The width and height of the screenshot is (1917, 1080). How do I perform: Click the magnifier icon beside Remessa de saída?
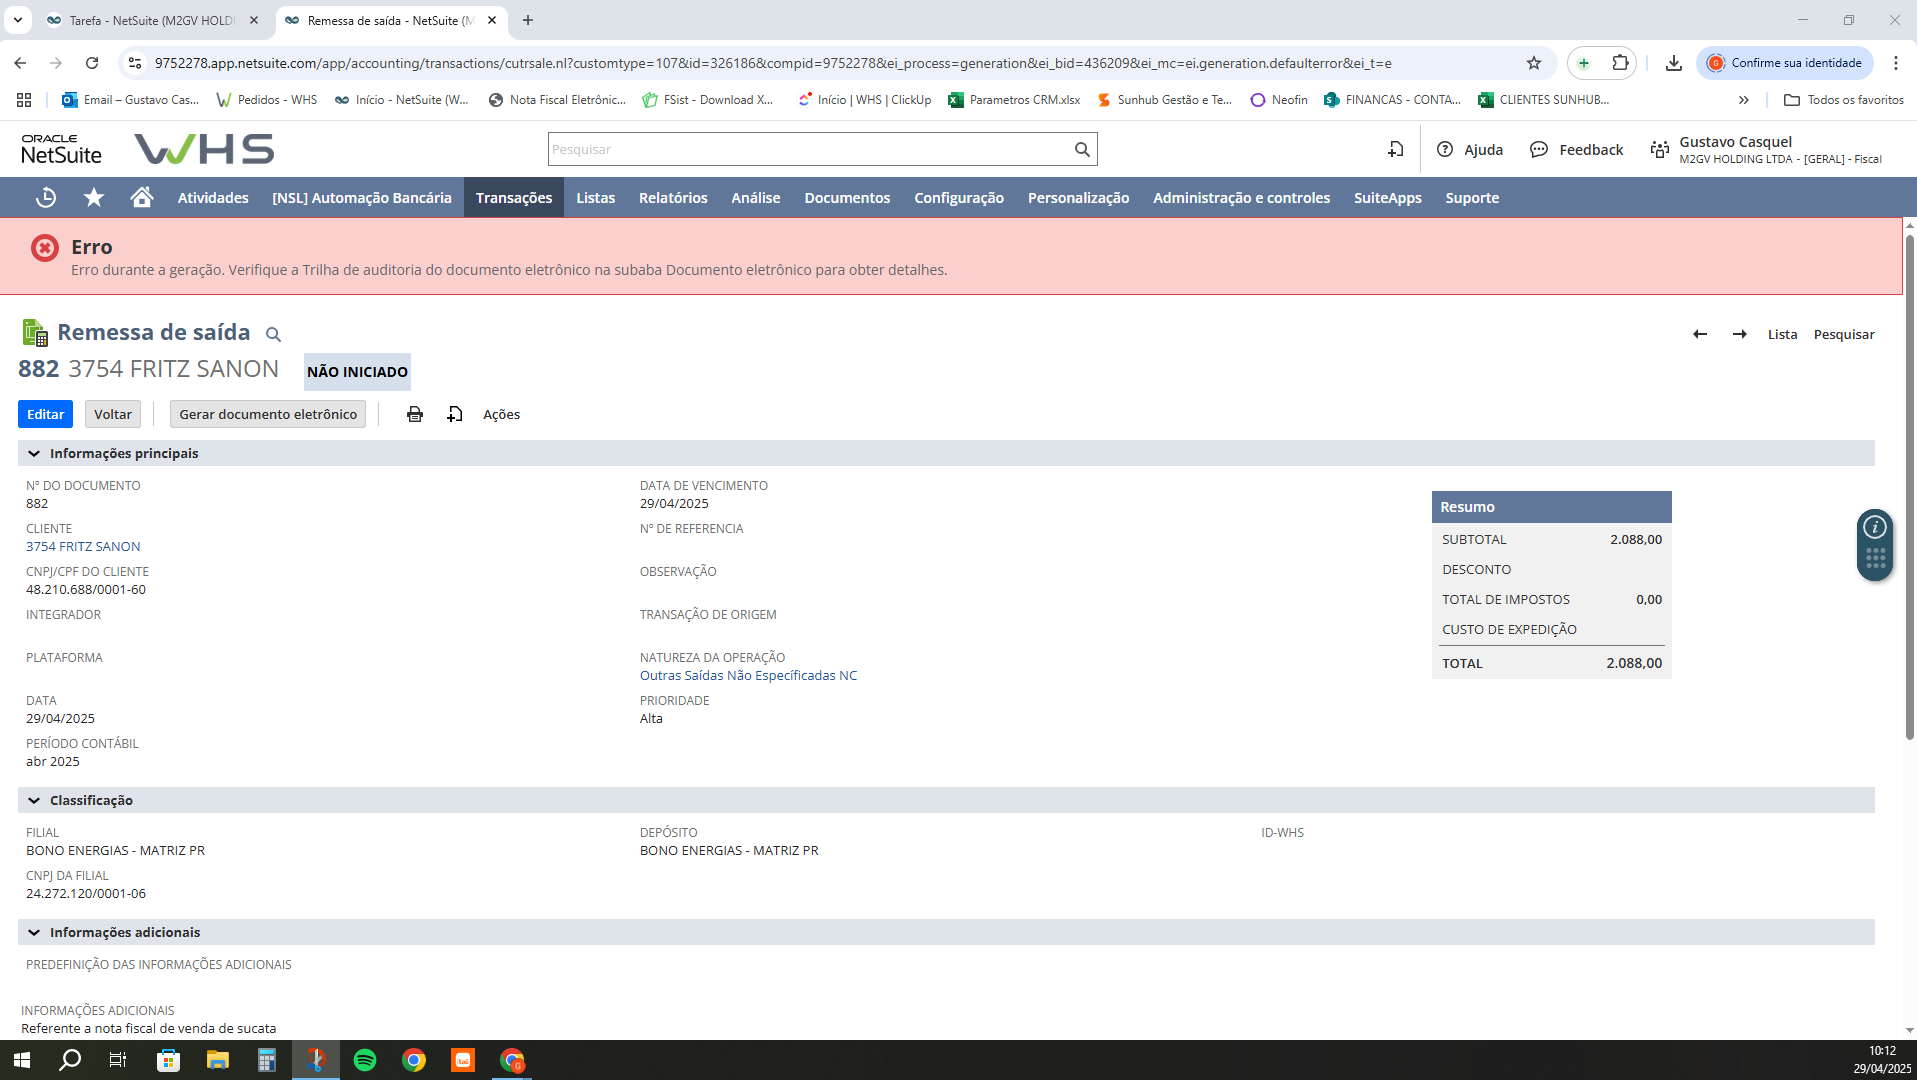pos(273,334)
